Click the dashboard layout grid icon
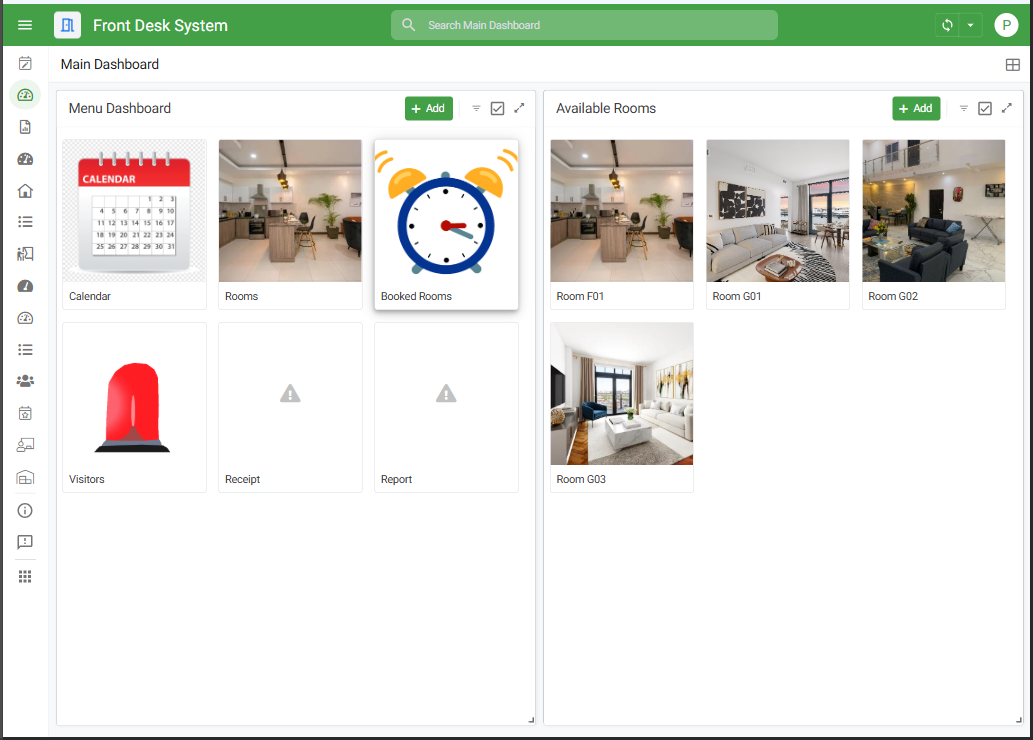1033x740 pixels. click(x=1012, y=65)
